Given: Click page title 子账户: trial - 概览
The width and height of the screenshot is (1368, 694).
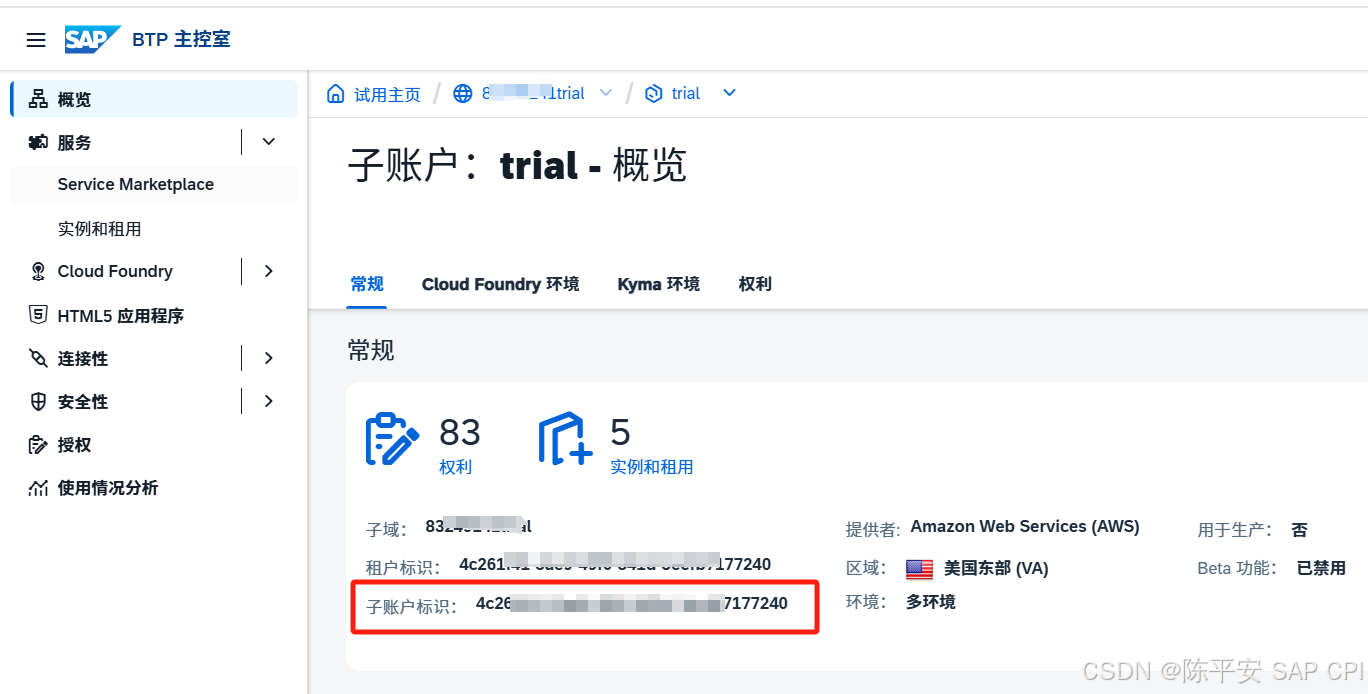Looking at the screenshot, I should pos(518,166).
